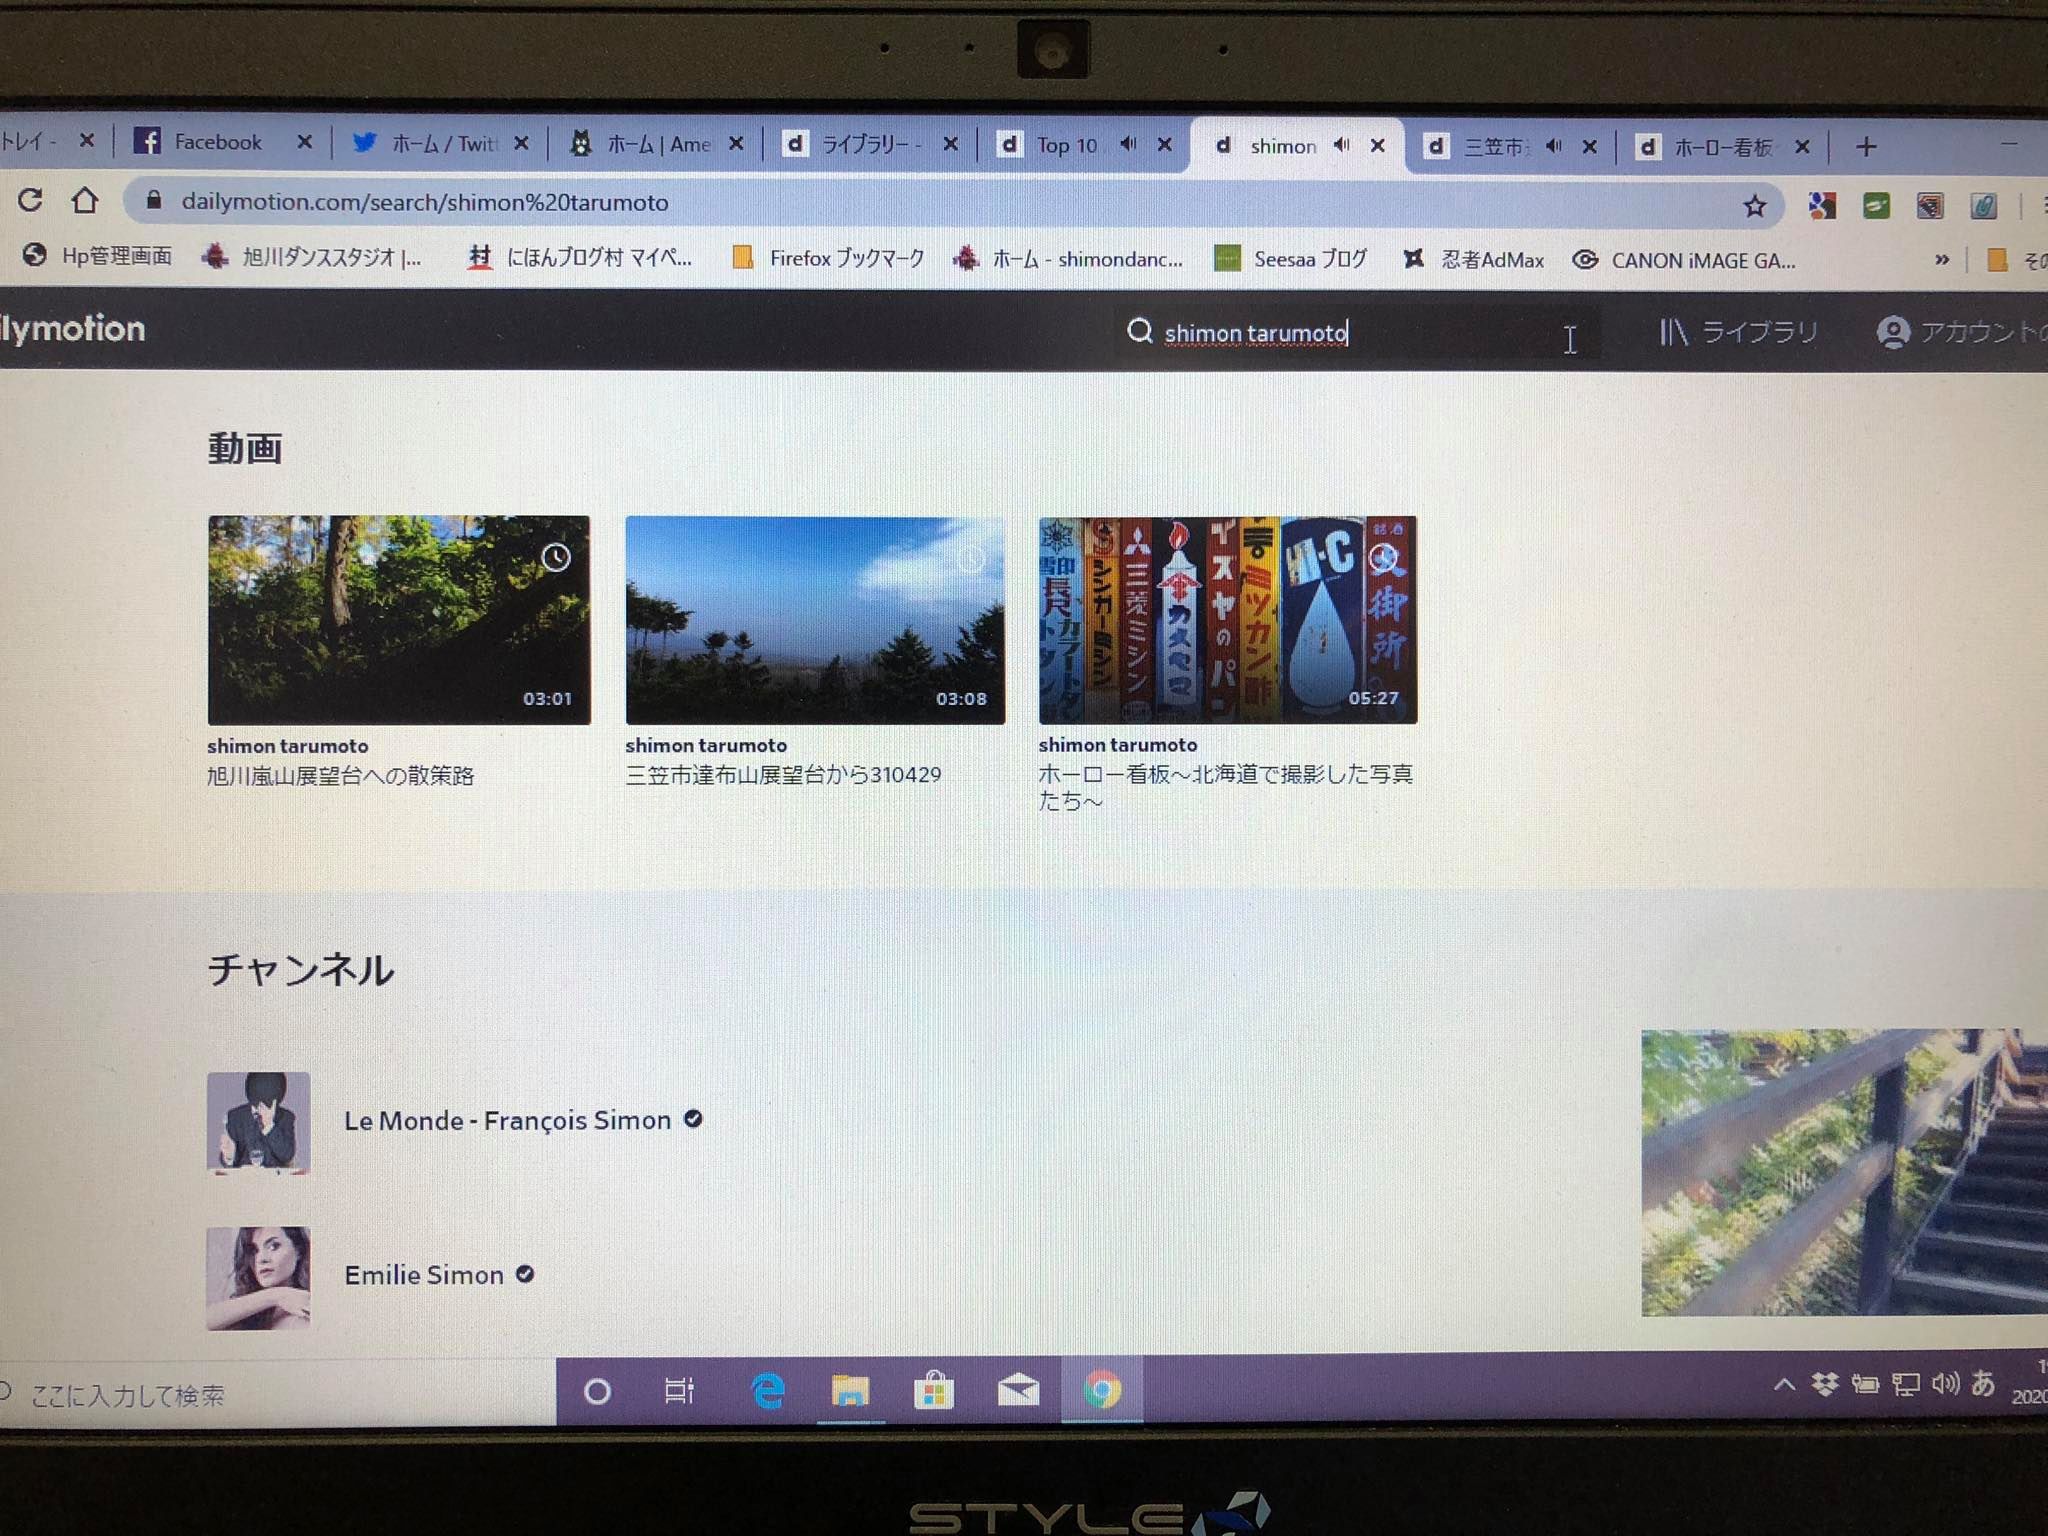This screenshot has height=1536, width=2048.
Task: Reload the page with the refresh icon
Action: pos(30,200)
